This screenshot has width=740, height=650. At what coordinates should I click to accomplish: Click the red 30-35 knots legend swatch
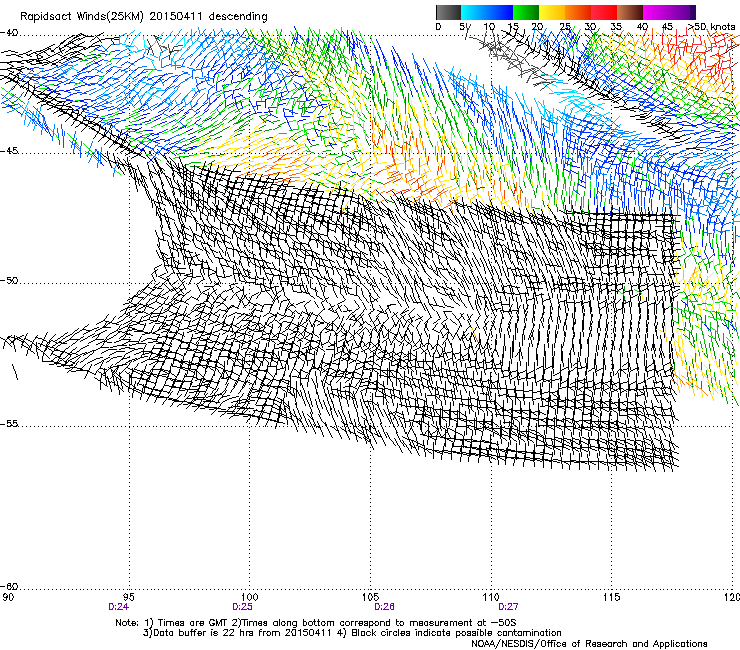604,12
